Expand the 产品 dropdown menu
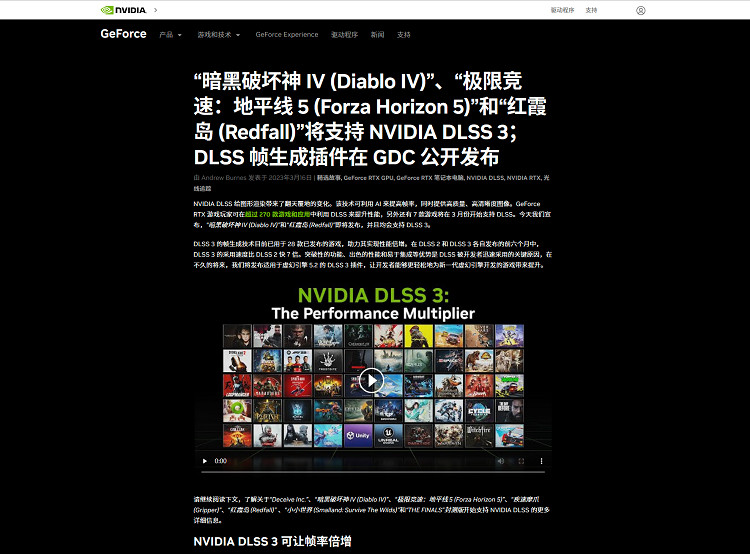 (x=170, y=34)
